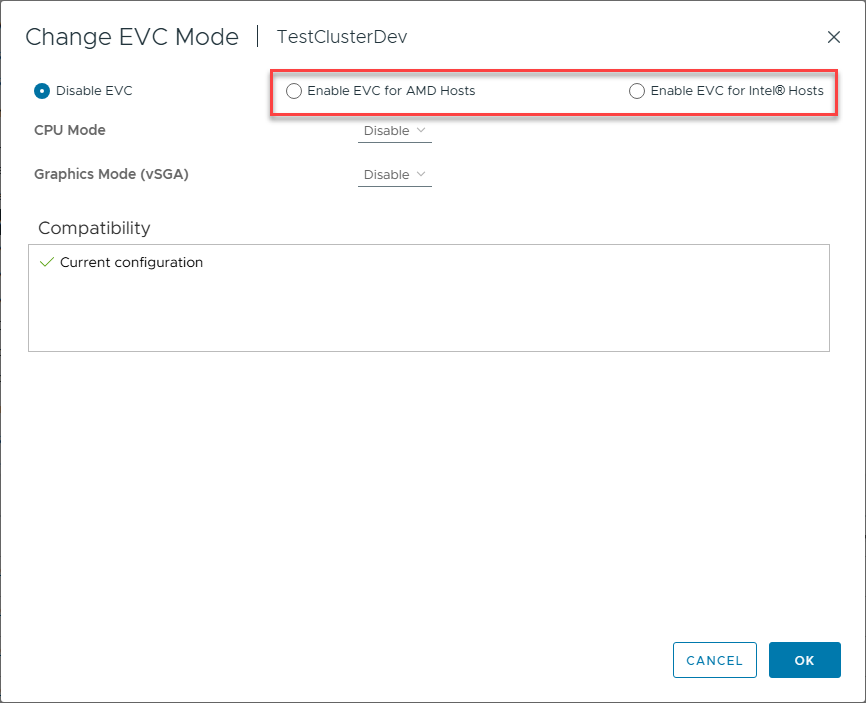866x703 pixels.
Task: Select the Disable EVC radio button
Action: click(x=42, y=91)
